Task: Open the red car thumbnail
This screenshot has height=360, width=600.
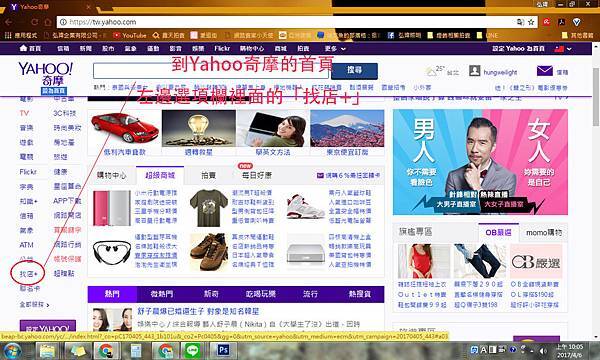Action: [125, 129]
